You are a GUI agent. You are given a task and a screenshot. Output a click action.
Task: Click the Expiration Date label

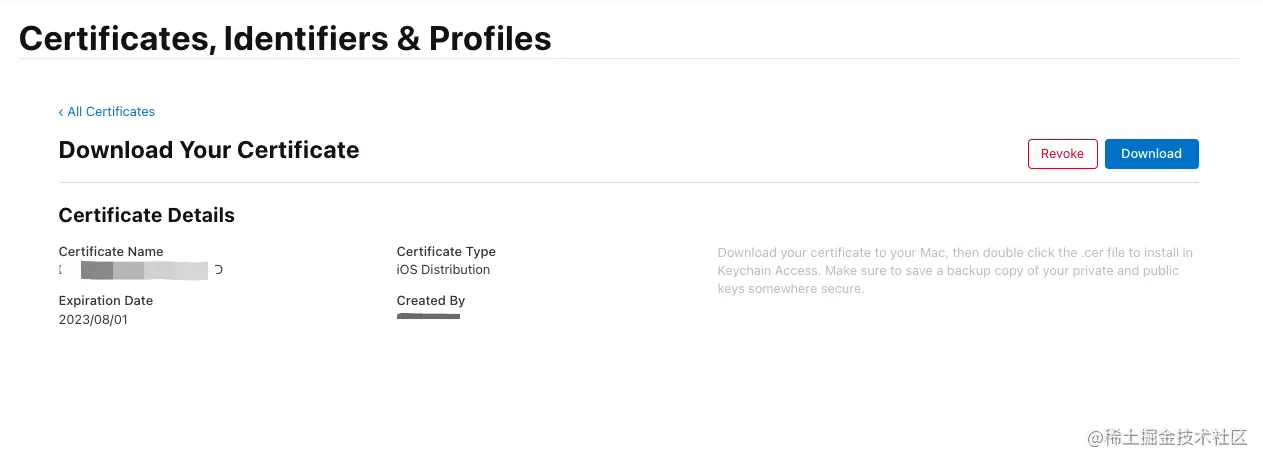(x=106, y=301)
